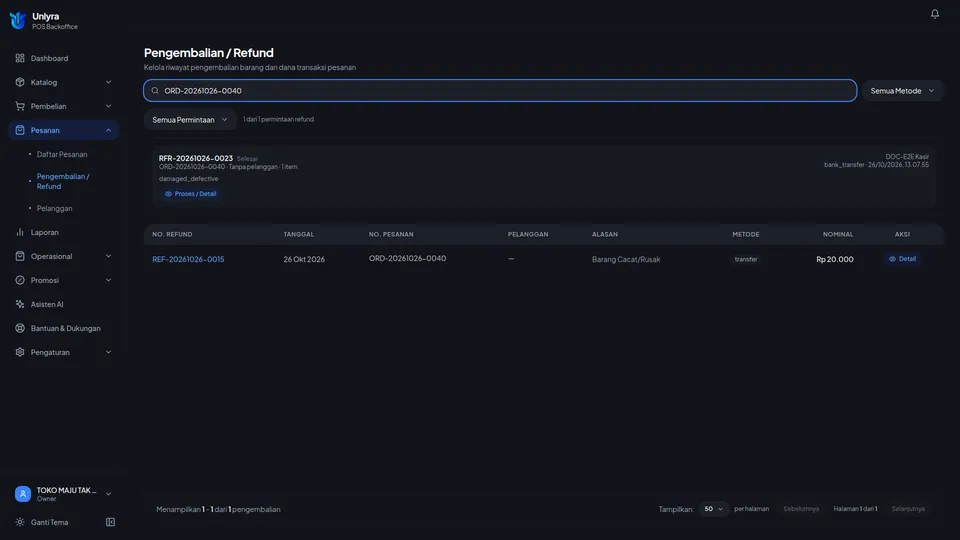Go to Laporan menu
The image size is (960, 540).
[64, 232]
